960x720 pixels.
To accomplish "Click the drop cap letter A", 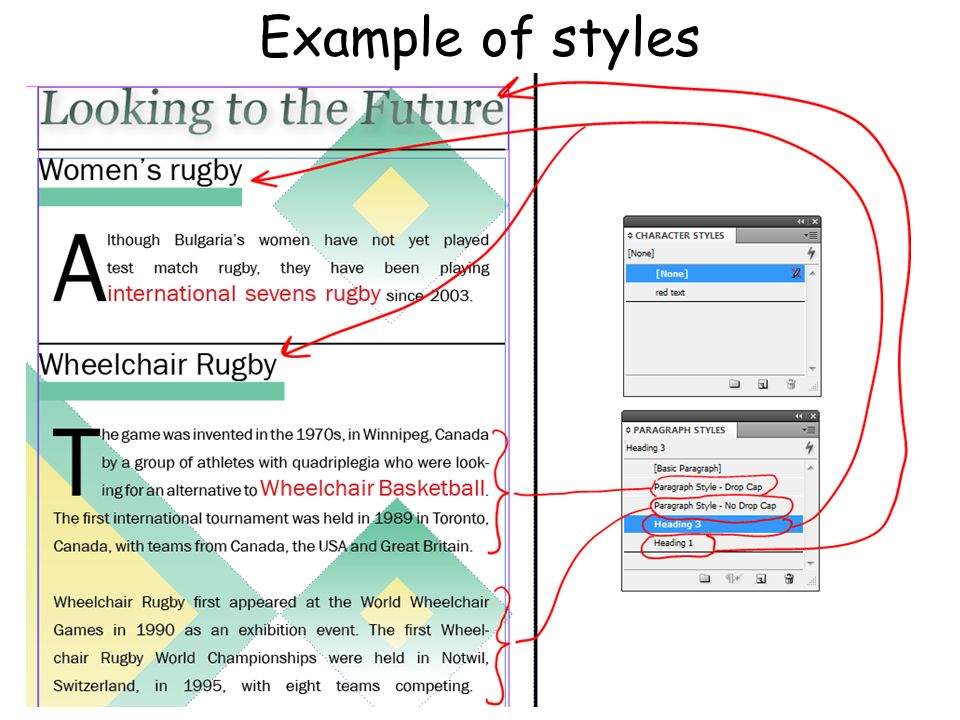I will 78,268.
